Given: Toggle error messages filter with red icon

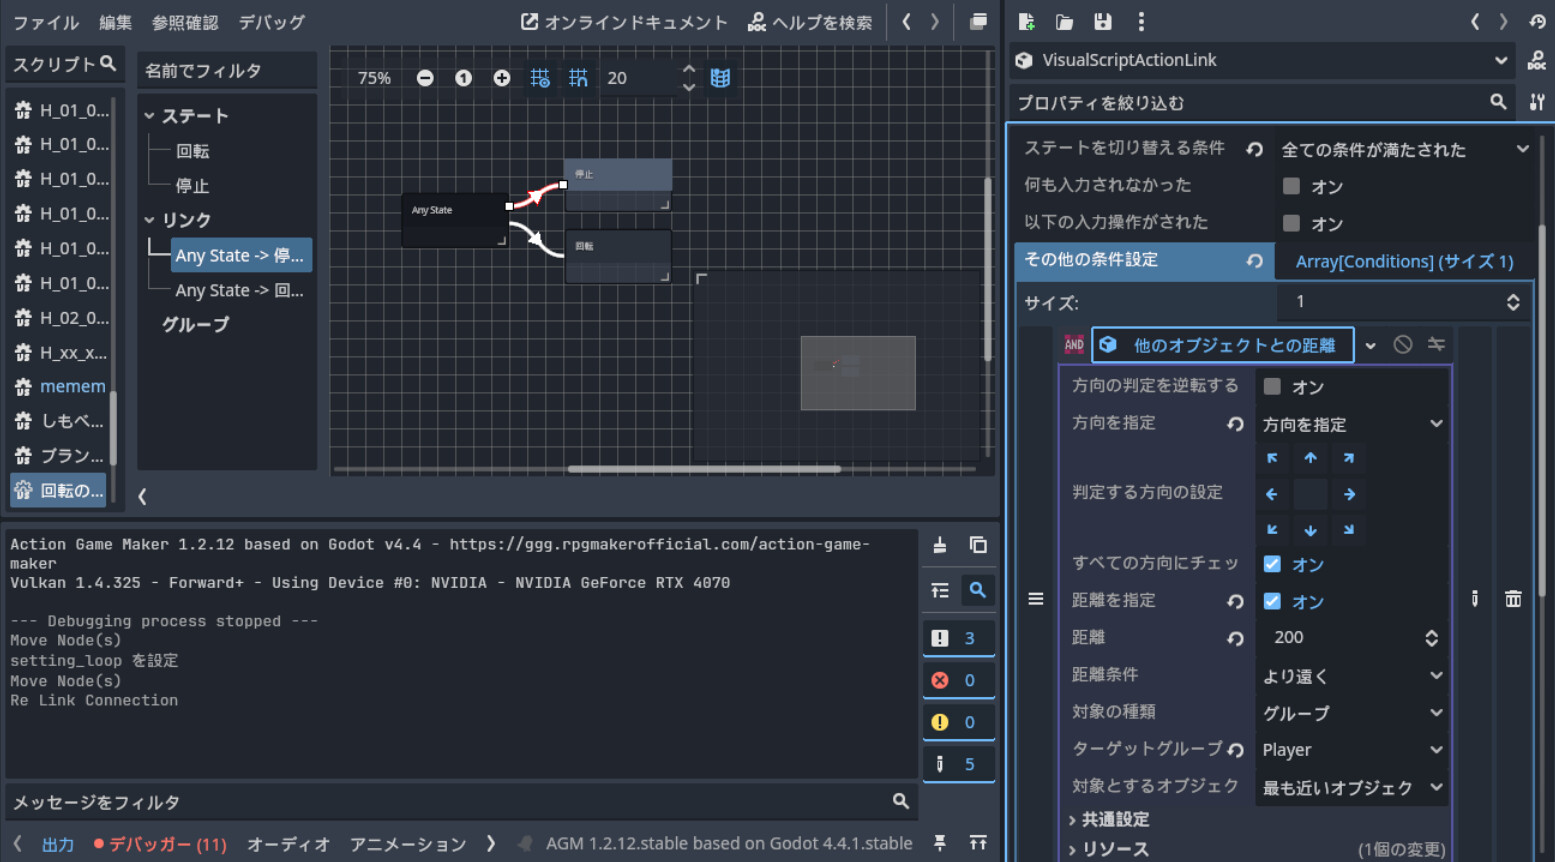Looking at the screenshot, I should (x=958, y=680).
